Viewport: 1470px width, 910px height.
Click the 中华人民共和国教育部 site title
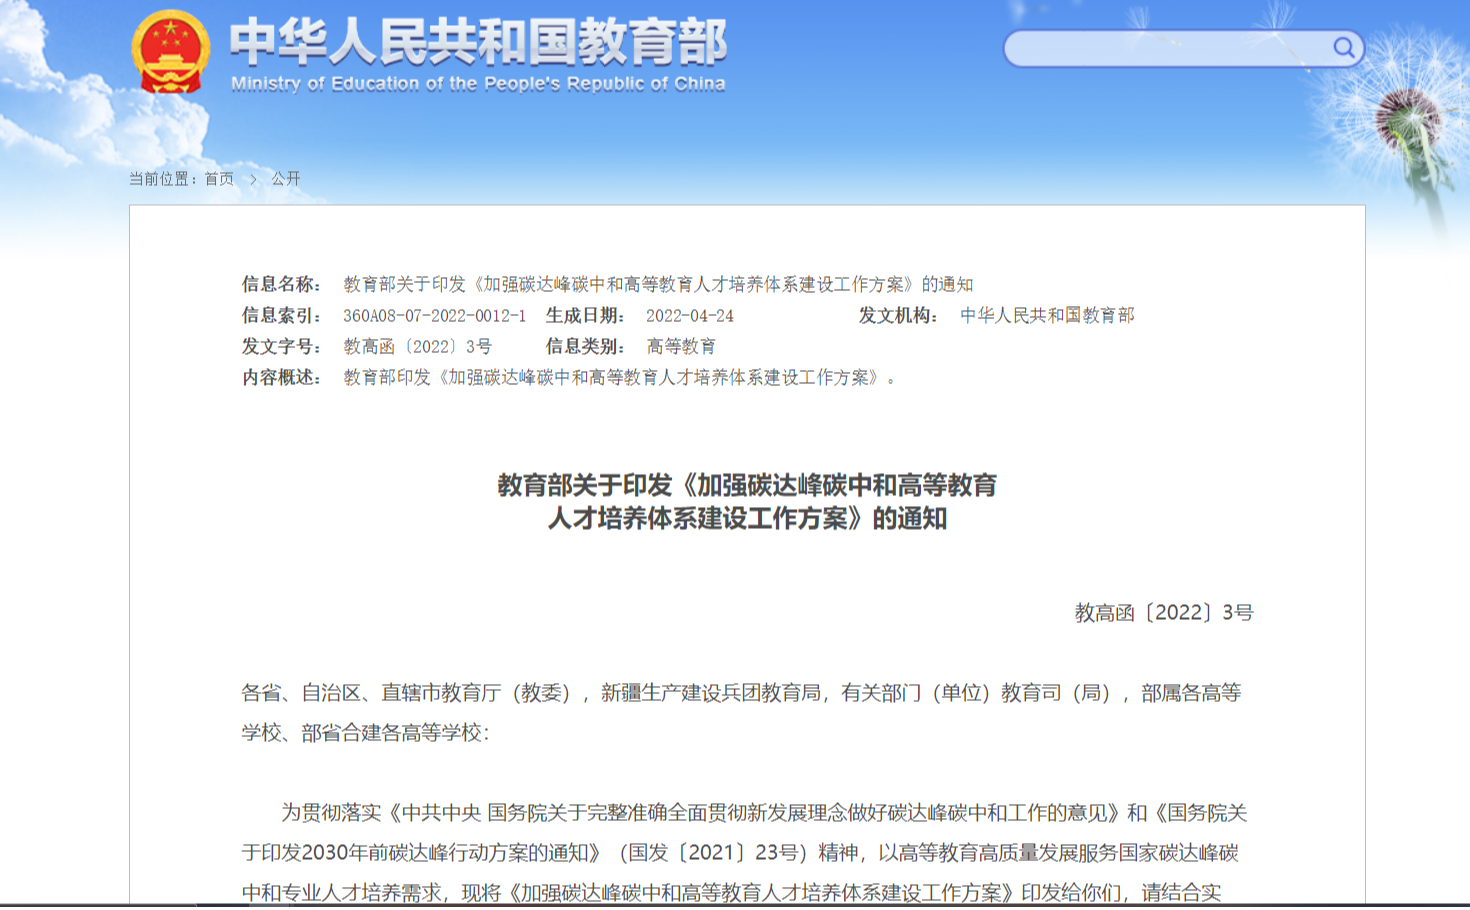[478, 42]
